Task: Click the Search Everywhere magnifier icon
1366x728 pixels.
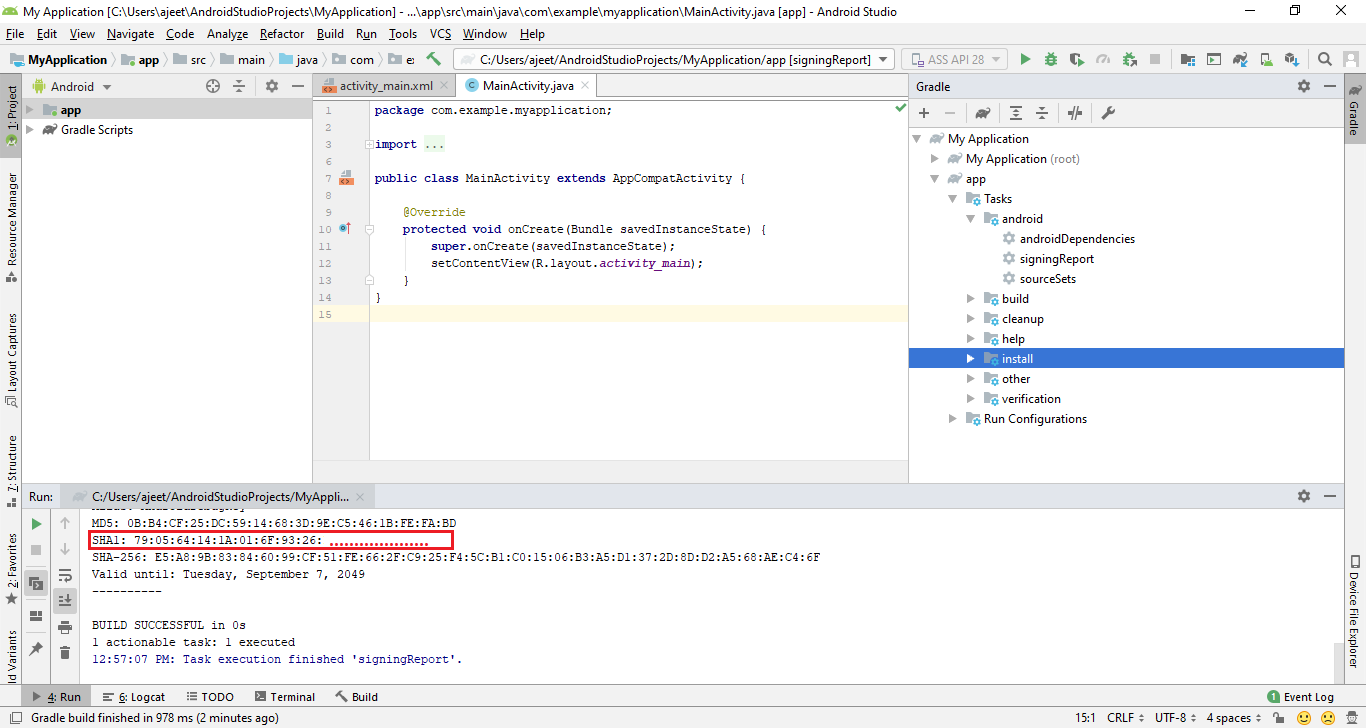Action: pos(1324,60)
